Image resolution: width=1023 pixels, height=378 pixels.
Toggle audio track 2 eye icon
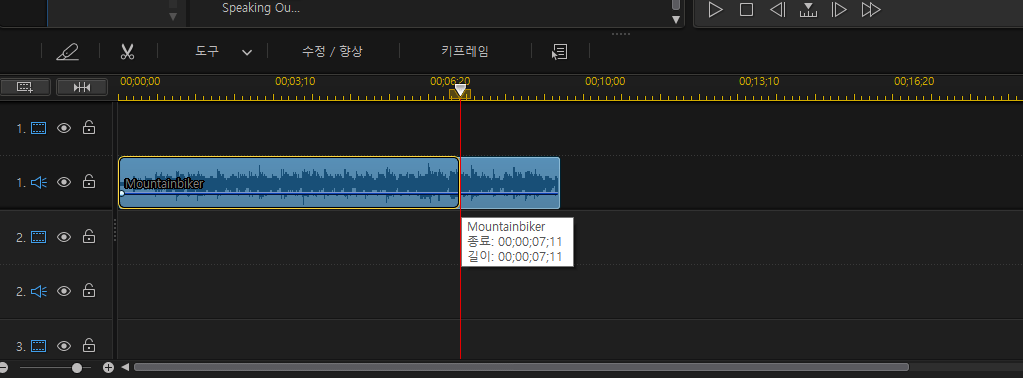[x=63, y=291]
